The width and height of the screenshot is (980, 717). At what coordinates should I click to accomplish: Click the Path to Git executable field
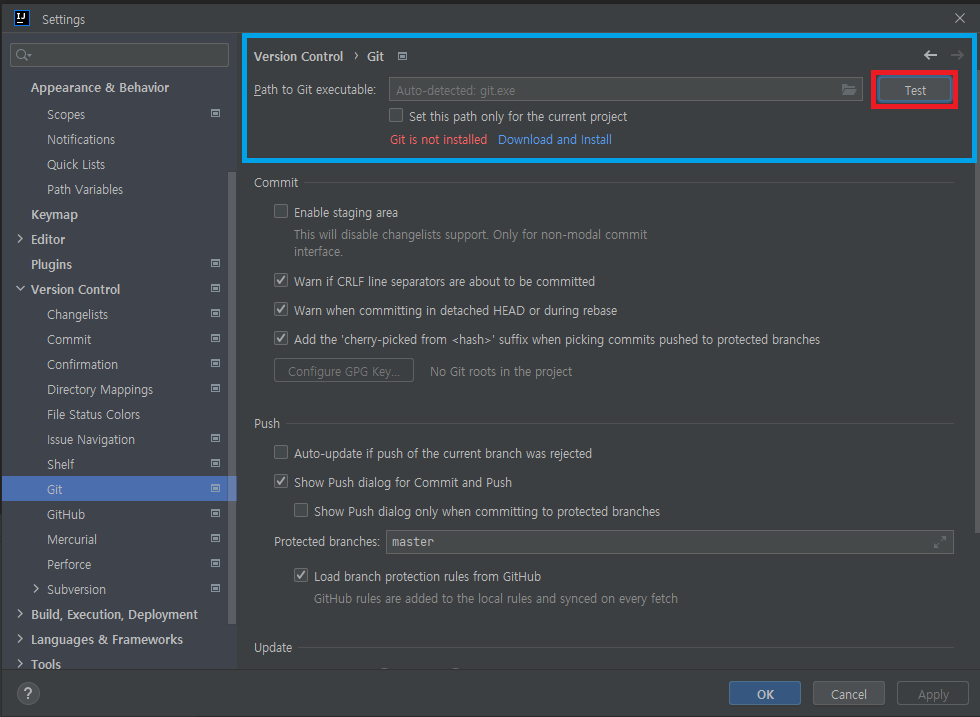point(626,89)
